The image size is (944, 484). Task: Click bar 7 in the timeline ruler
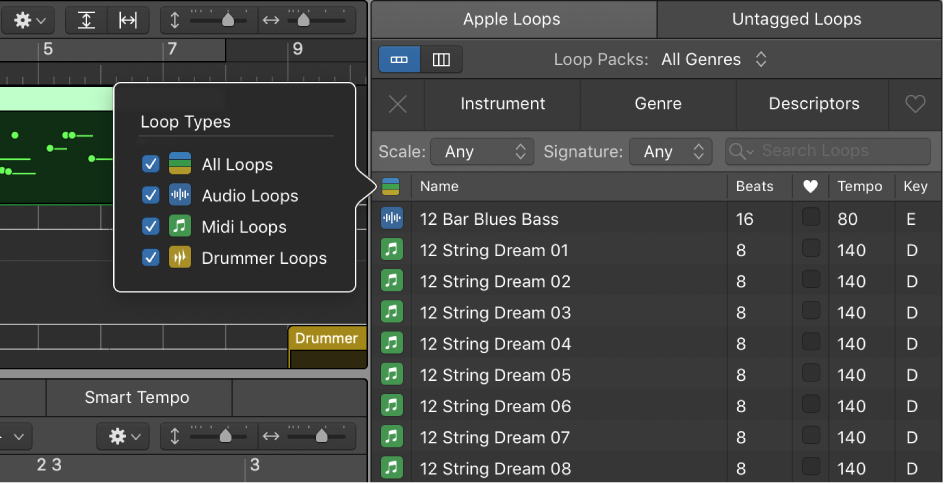pyautogui.click(x=172, y=49)
